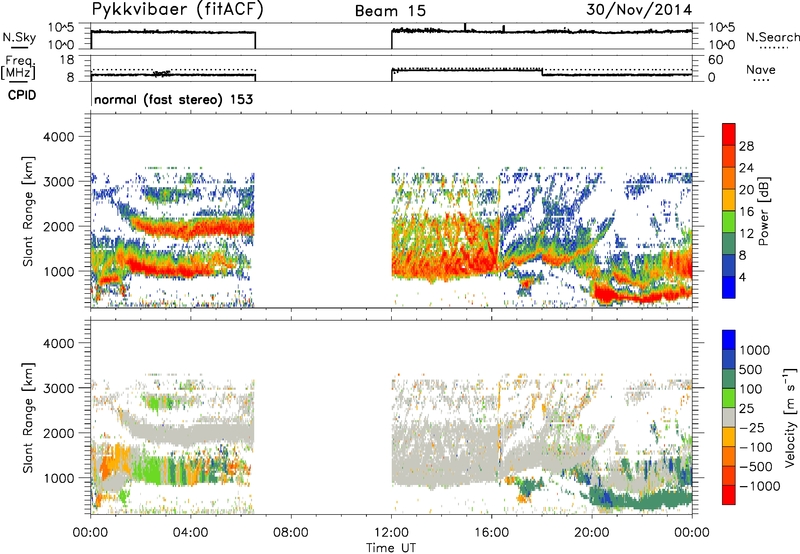The width and height of the screenshot is (800, 554).
Task: Click the red bottom of velocity colorbar
Action: (729, 495)
